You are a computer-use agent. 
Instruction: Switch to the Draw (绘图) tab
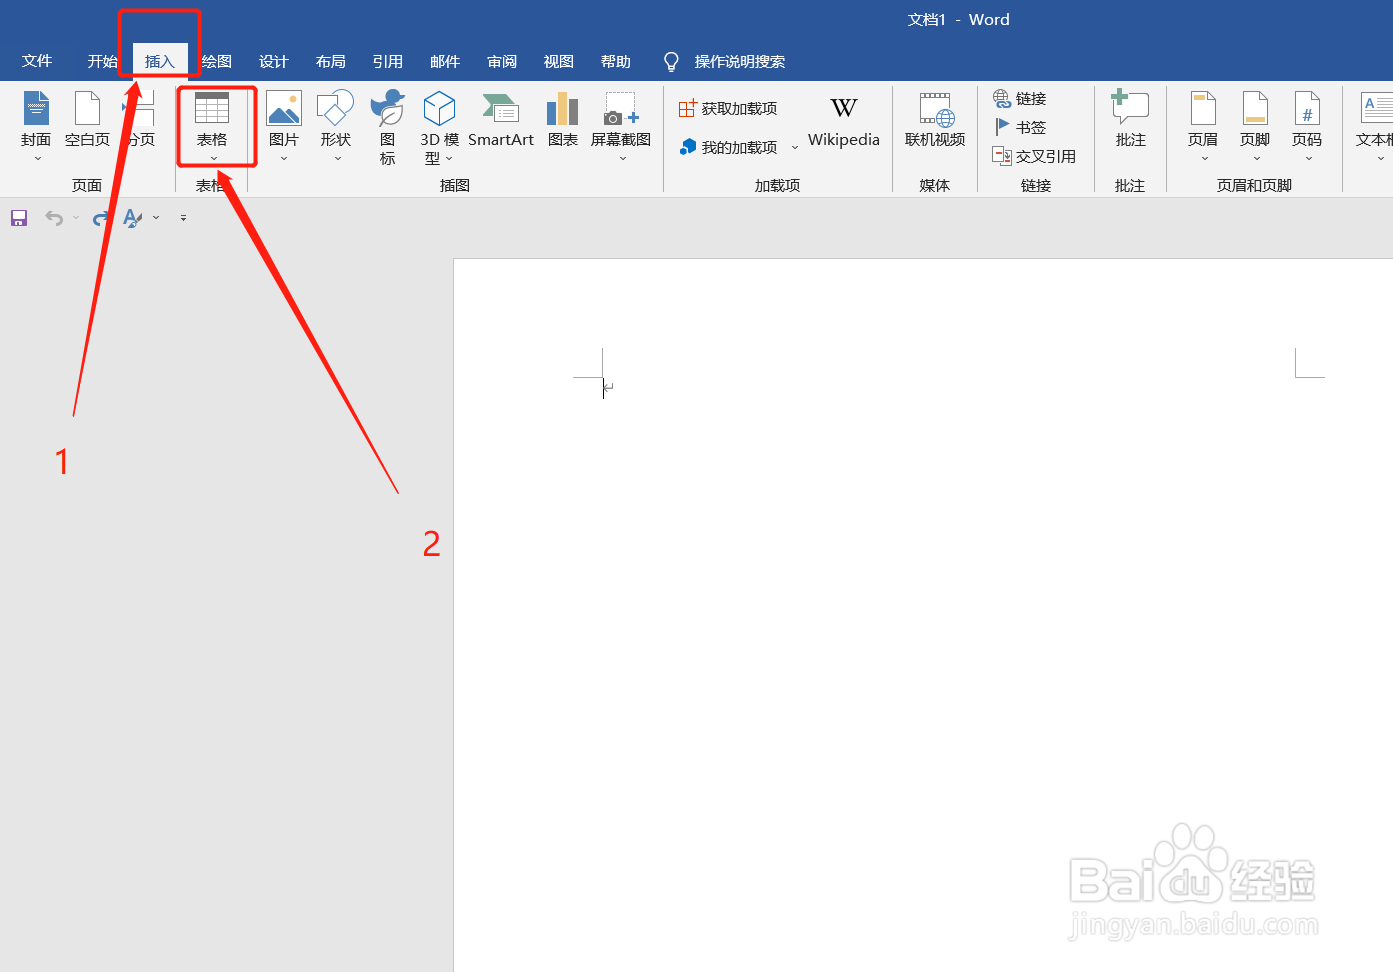point(217,61)
